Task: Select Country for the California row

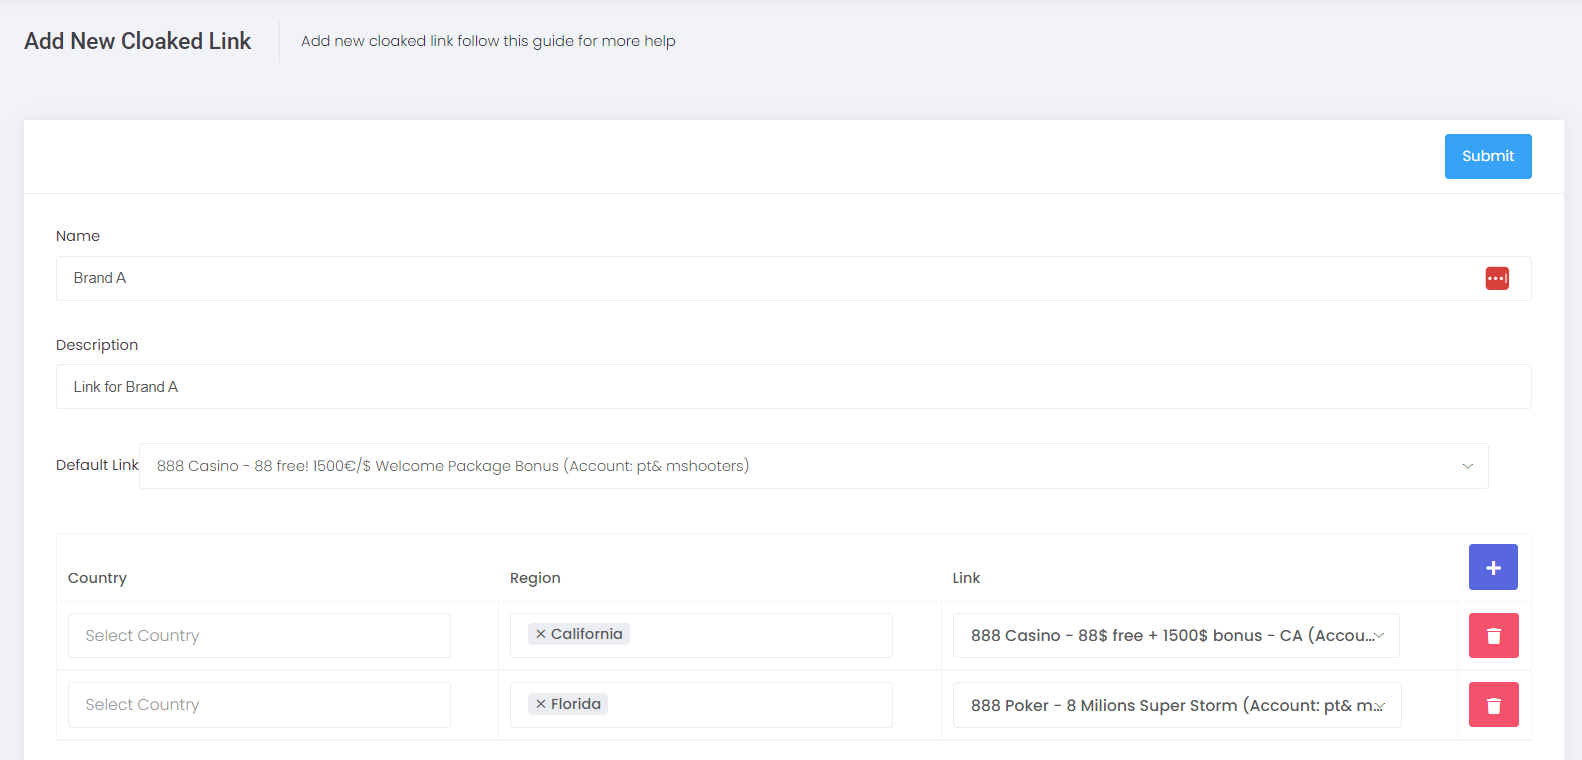Action: click(259, 636)
